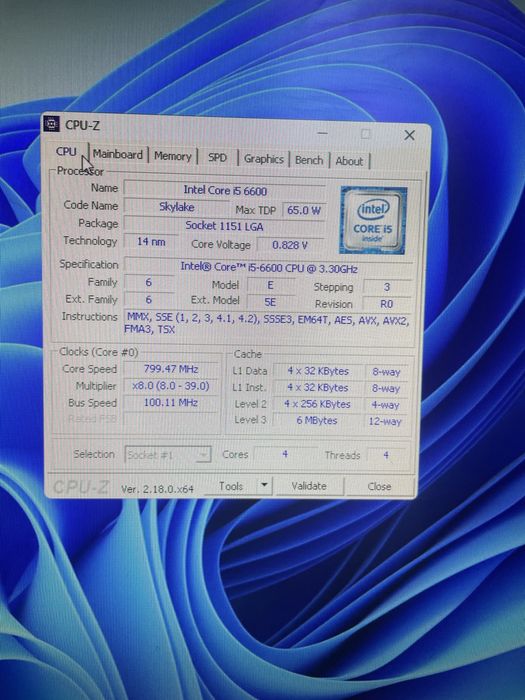The width and height of the screenshot is (525, 700).
Task: Click the Tools button
Action: 231,486
